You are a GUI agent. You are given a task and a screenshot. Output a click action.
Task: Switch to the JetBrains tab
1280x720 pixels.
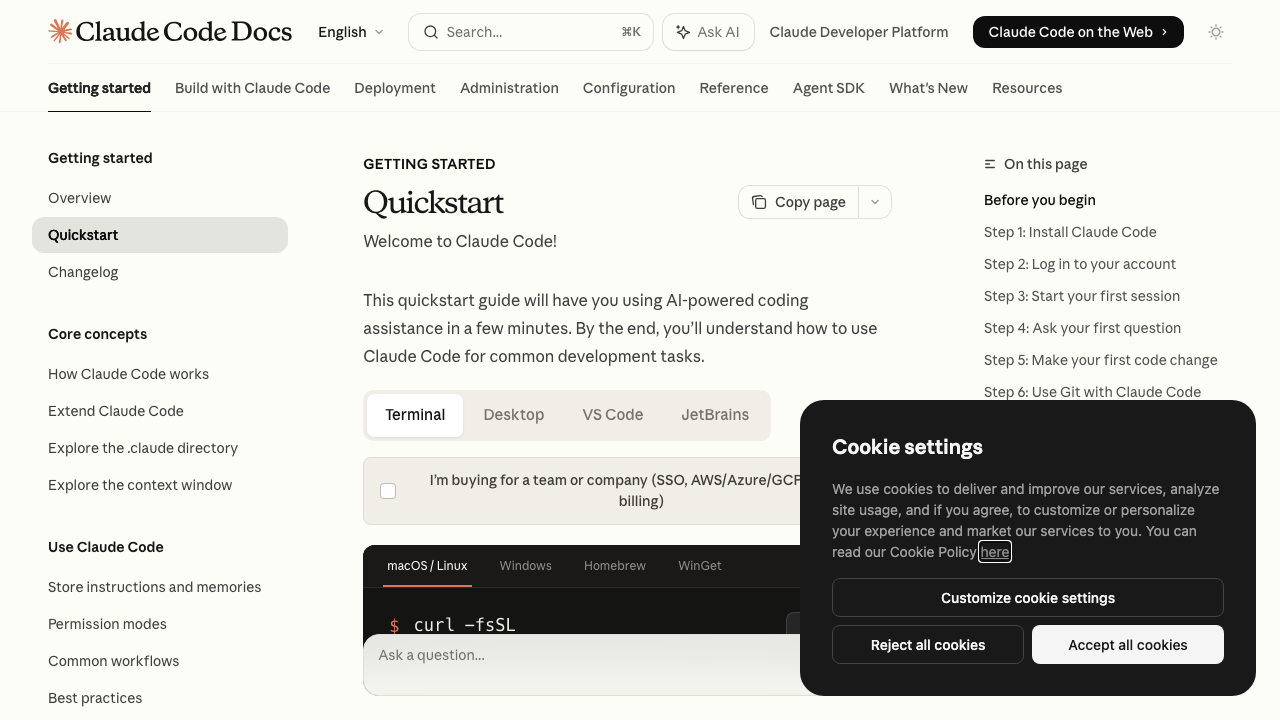[715, 414]
